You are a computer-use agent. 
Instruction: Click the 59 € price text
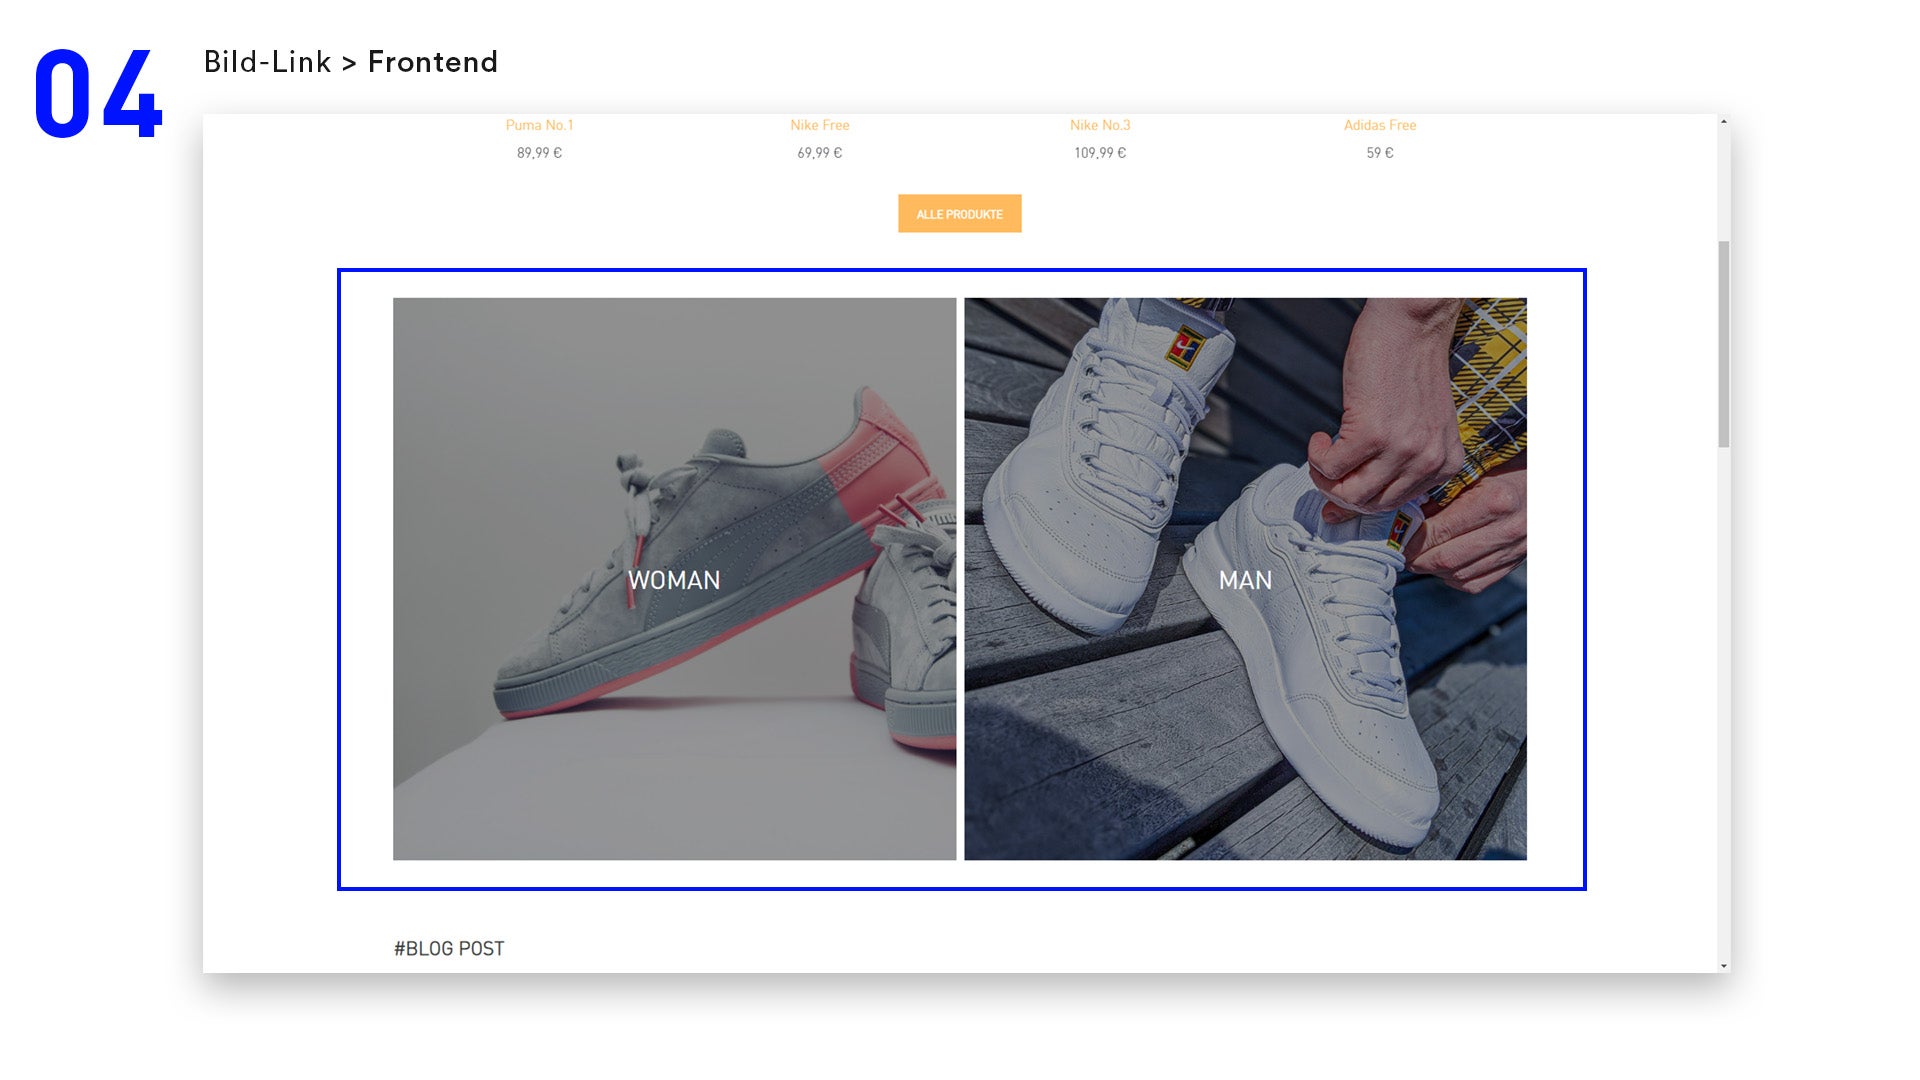(1379, 153)
